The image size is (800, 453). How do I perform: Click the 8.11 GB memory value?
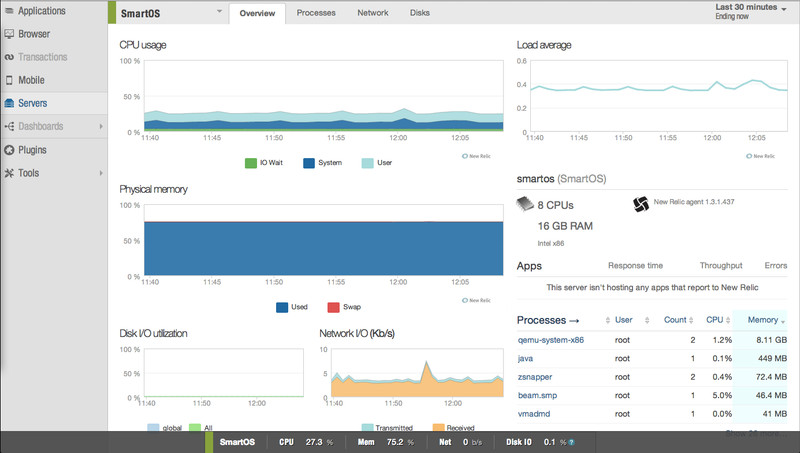point(771,340)
